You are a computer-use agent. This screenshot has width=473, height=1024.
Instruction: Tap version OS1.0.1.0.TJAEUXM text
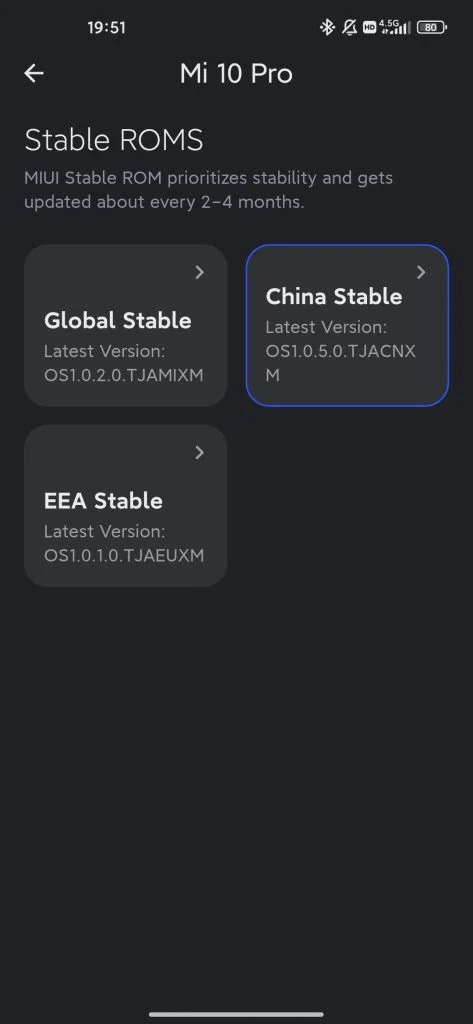point(124,556)
